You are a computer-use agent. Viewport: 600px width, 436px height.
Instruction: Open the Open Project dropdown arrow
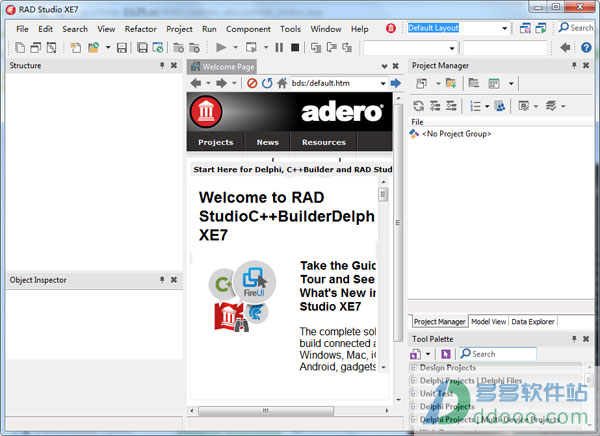point(108,47)
